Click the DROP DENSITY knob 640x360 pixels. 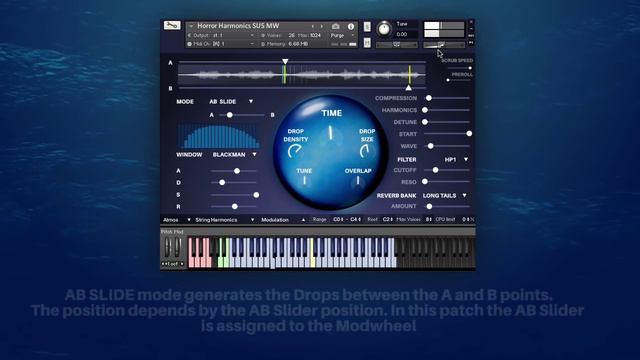pos(295,151)
